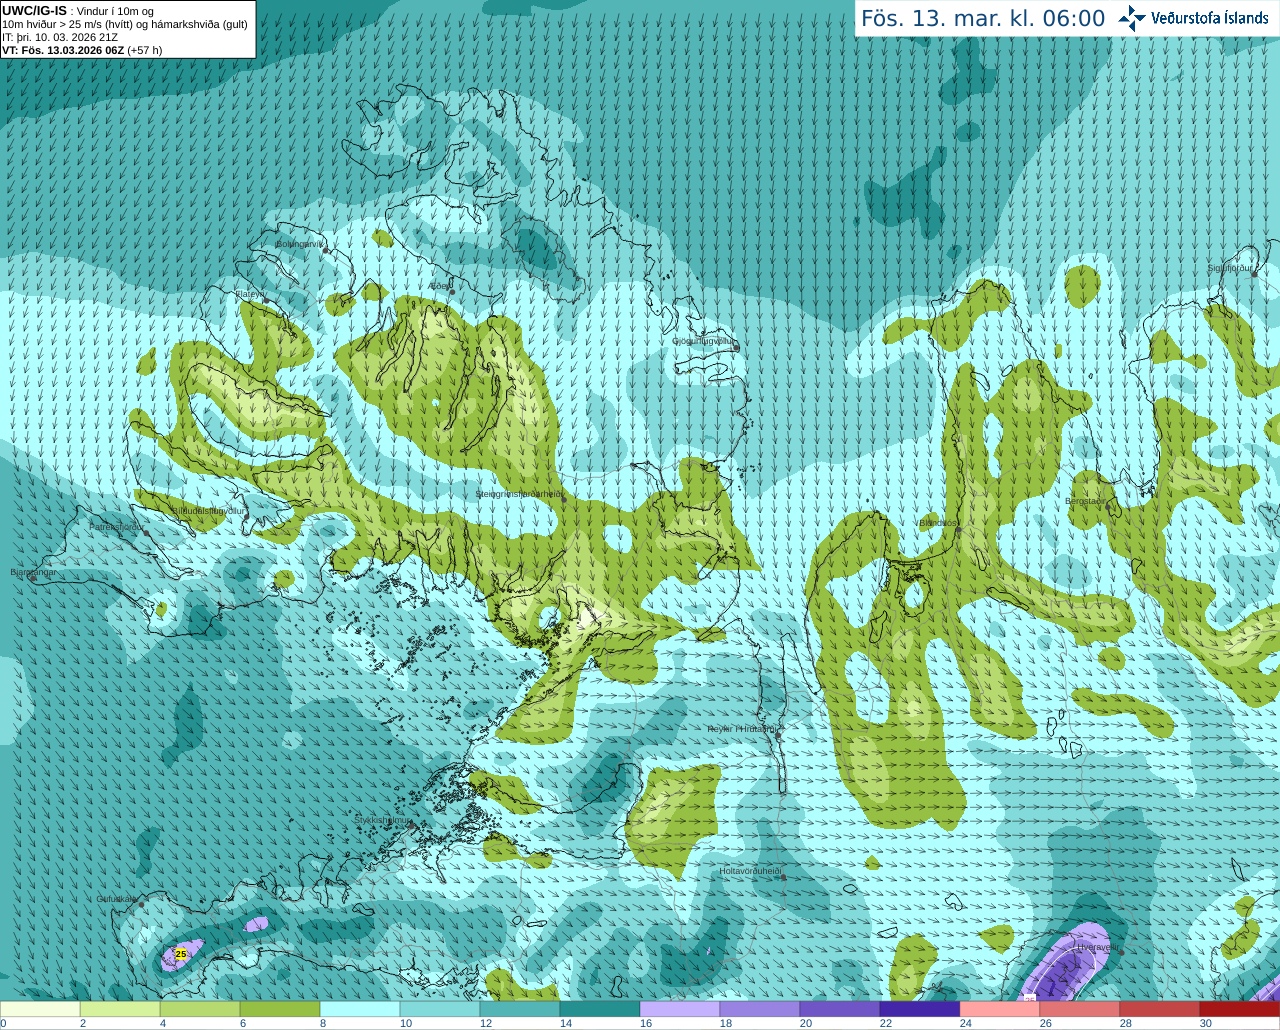Click the Blönduós station label
The image size is (1280, 1030).
pos(937,523)
